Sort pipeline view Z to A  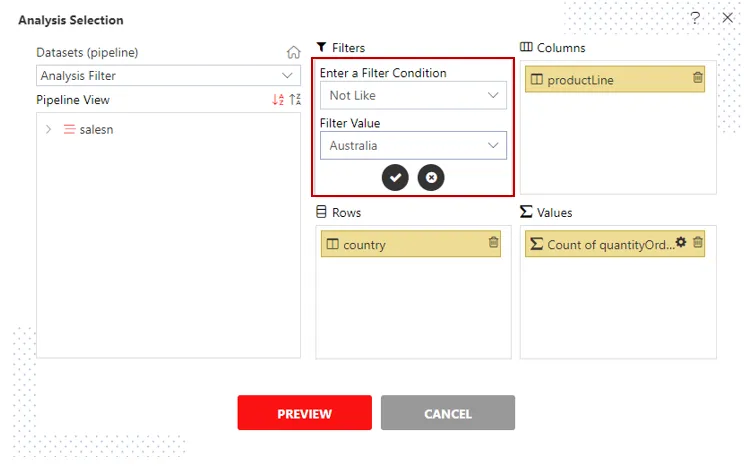[x=295, y=99]
